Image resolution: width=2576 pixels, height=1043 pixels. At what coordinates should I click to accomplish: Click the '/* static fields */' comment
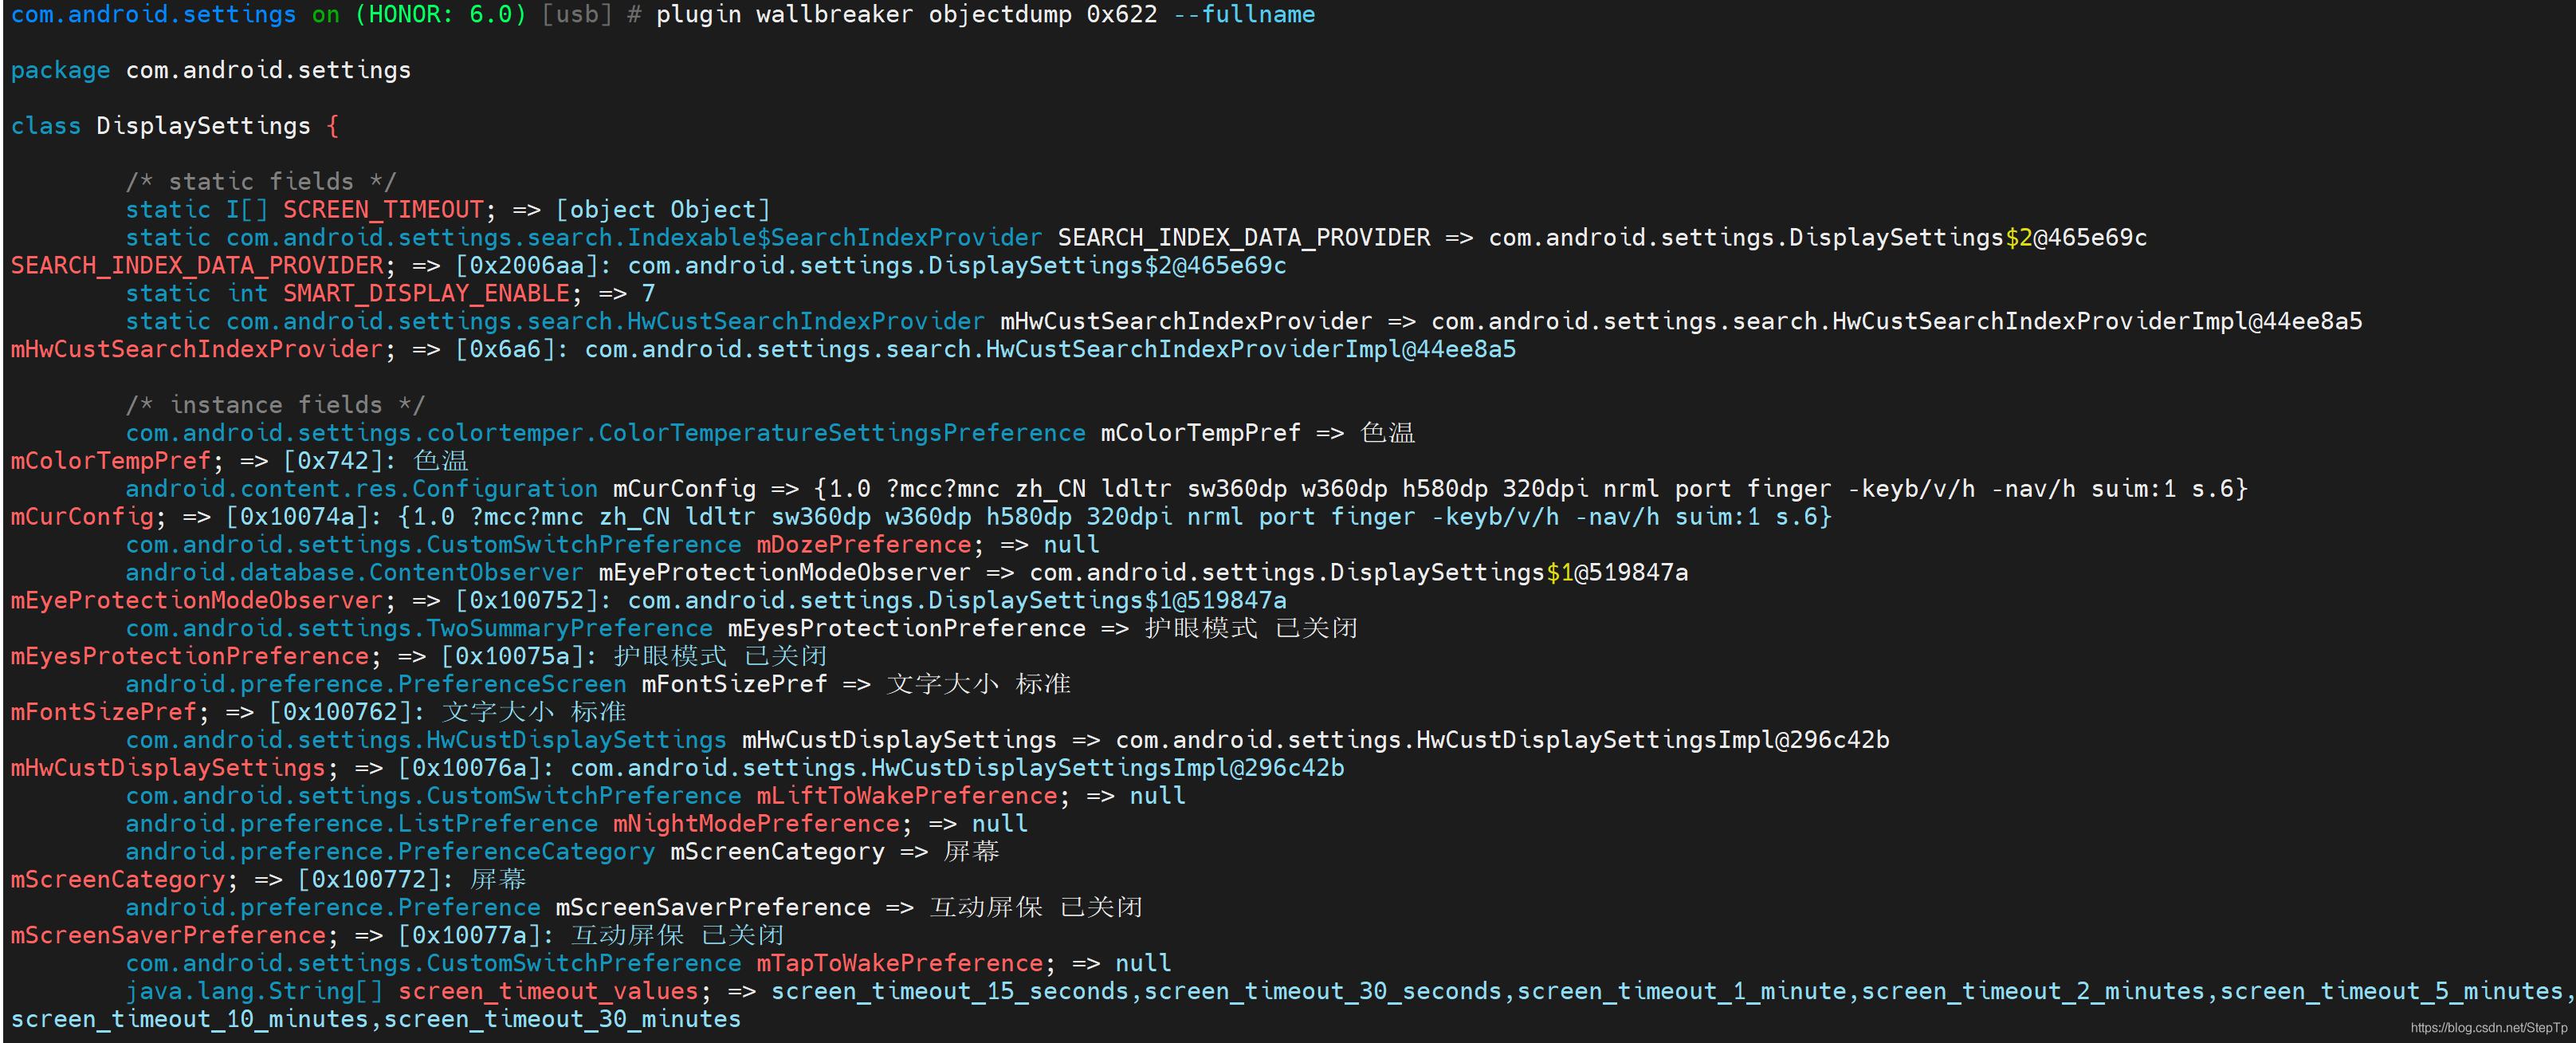click(x=261, y=182)
